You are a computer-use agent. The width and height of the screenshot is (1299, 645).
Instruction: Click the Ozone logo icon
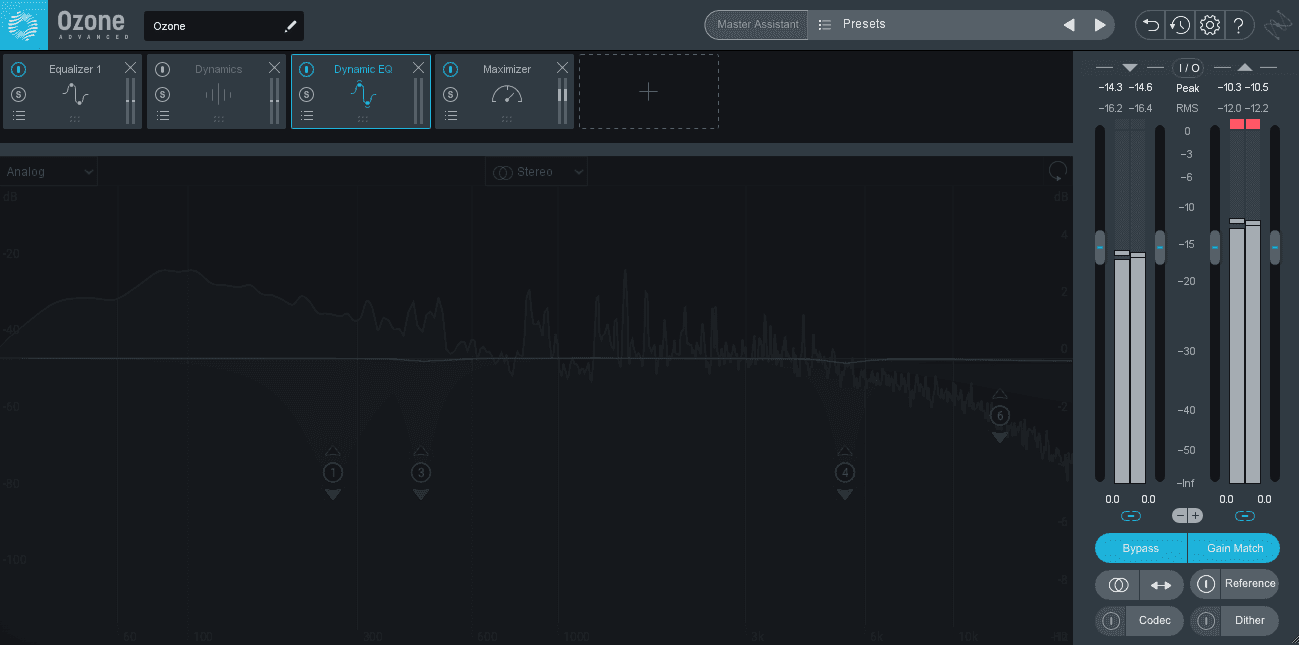coord(24,24)
